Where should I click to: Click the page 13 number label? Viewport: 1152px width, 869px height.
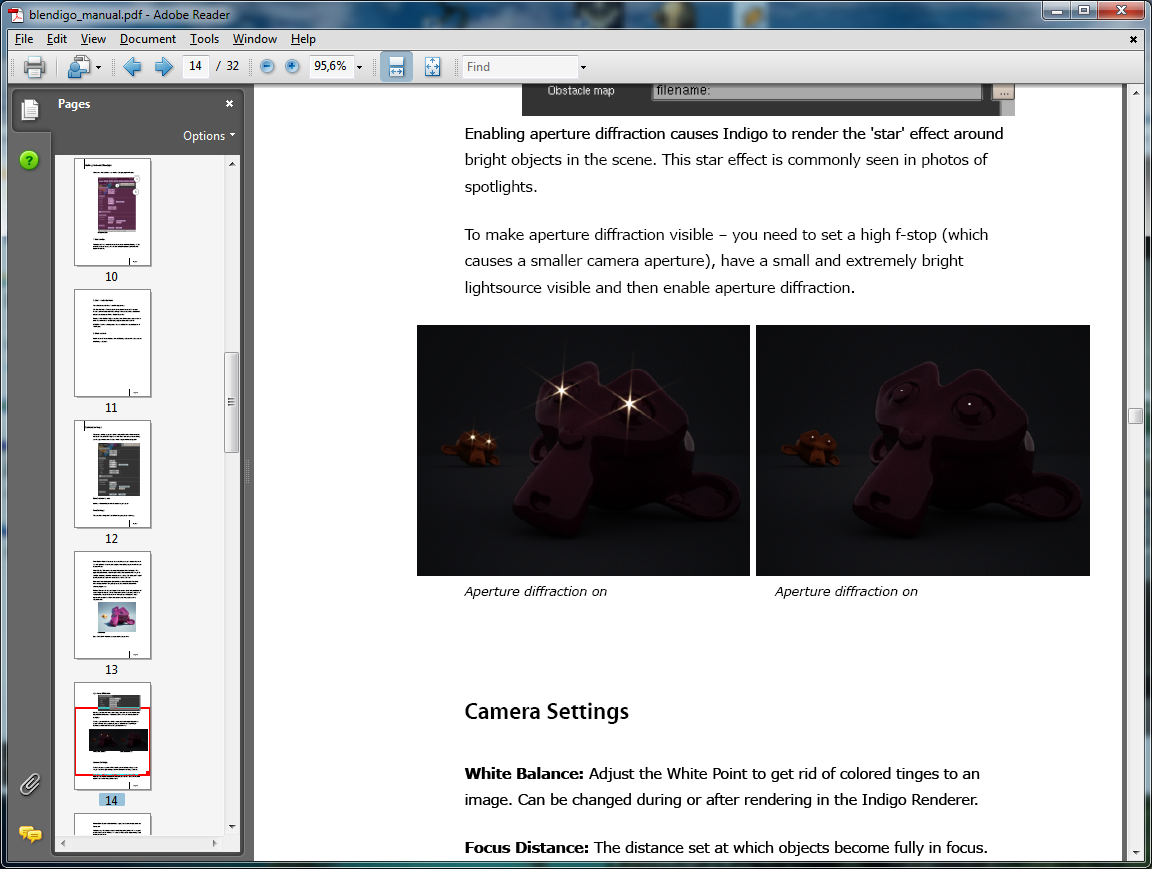coord(112,670)
